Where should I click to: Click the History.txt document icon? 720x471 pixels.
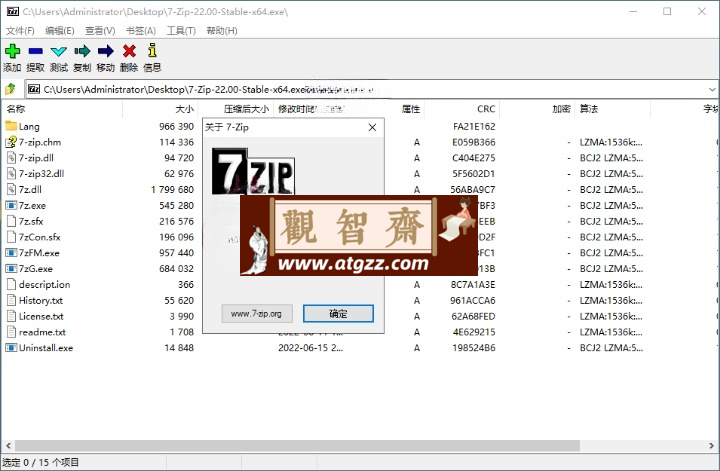pos(11,300)
